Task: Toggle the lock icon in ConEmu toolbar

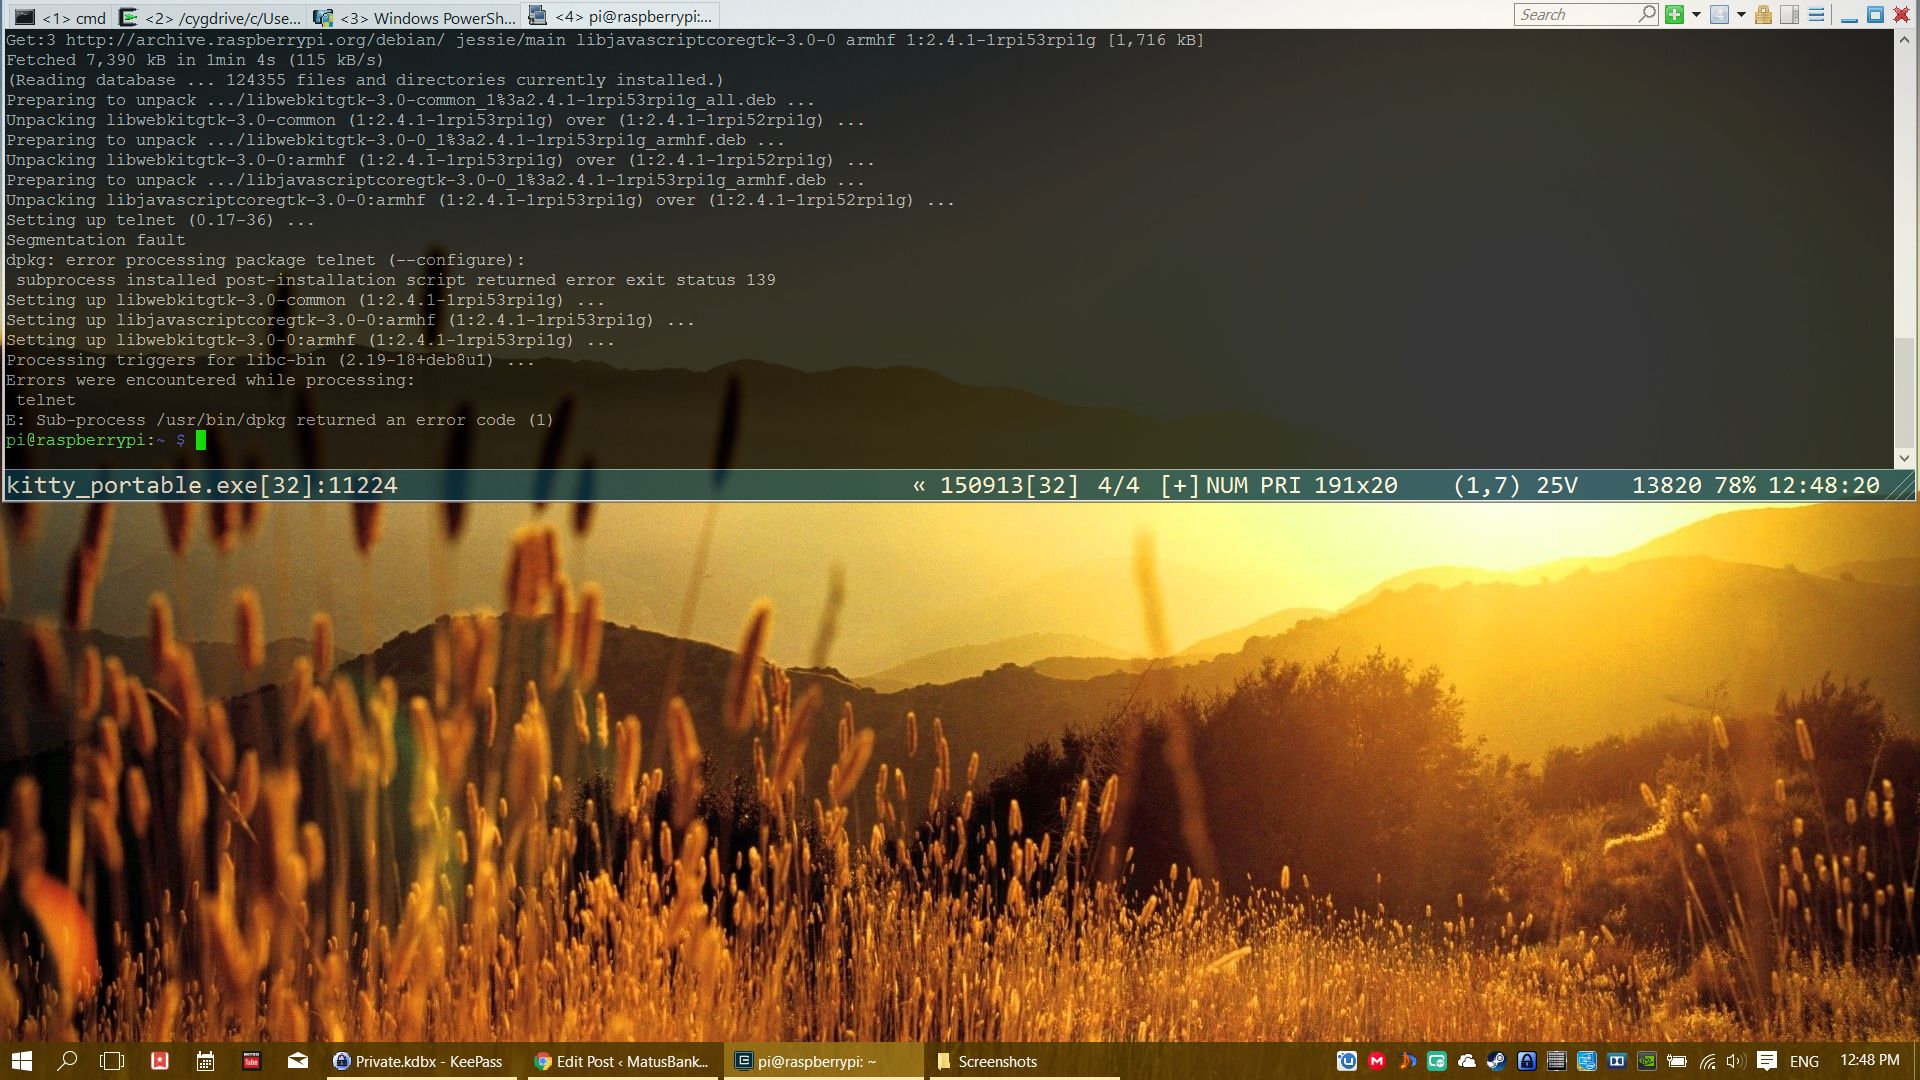Action: 1763,14
